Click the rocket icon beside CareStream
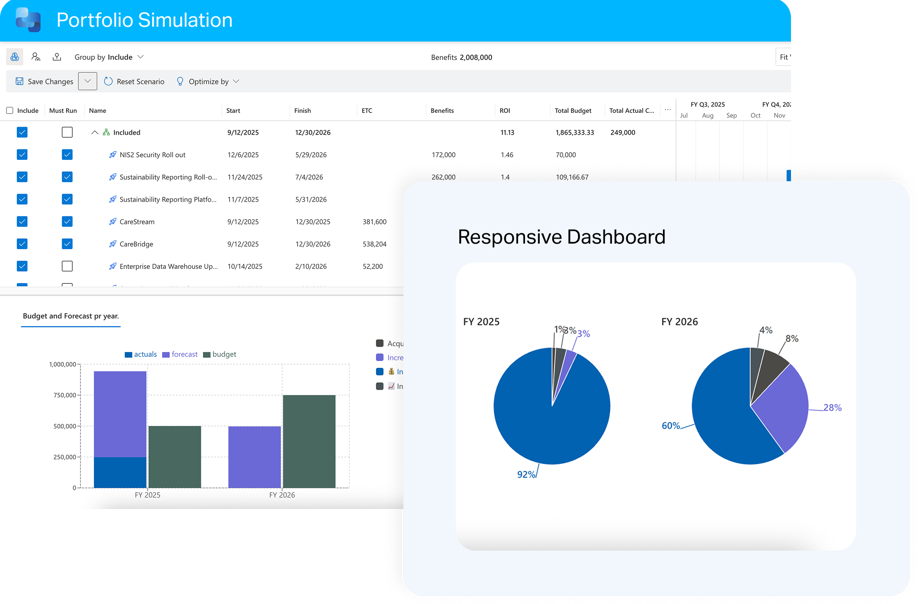This screenshot has width=920, height=604. pos(113,222)
